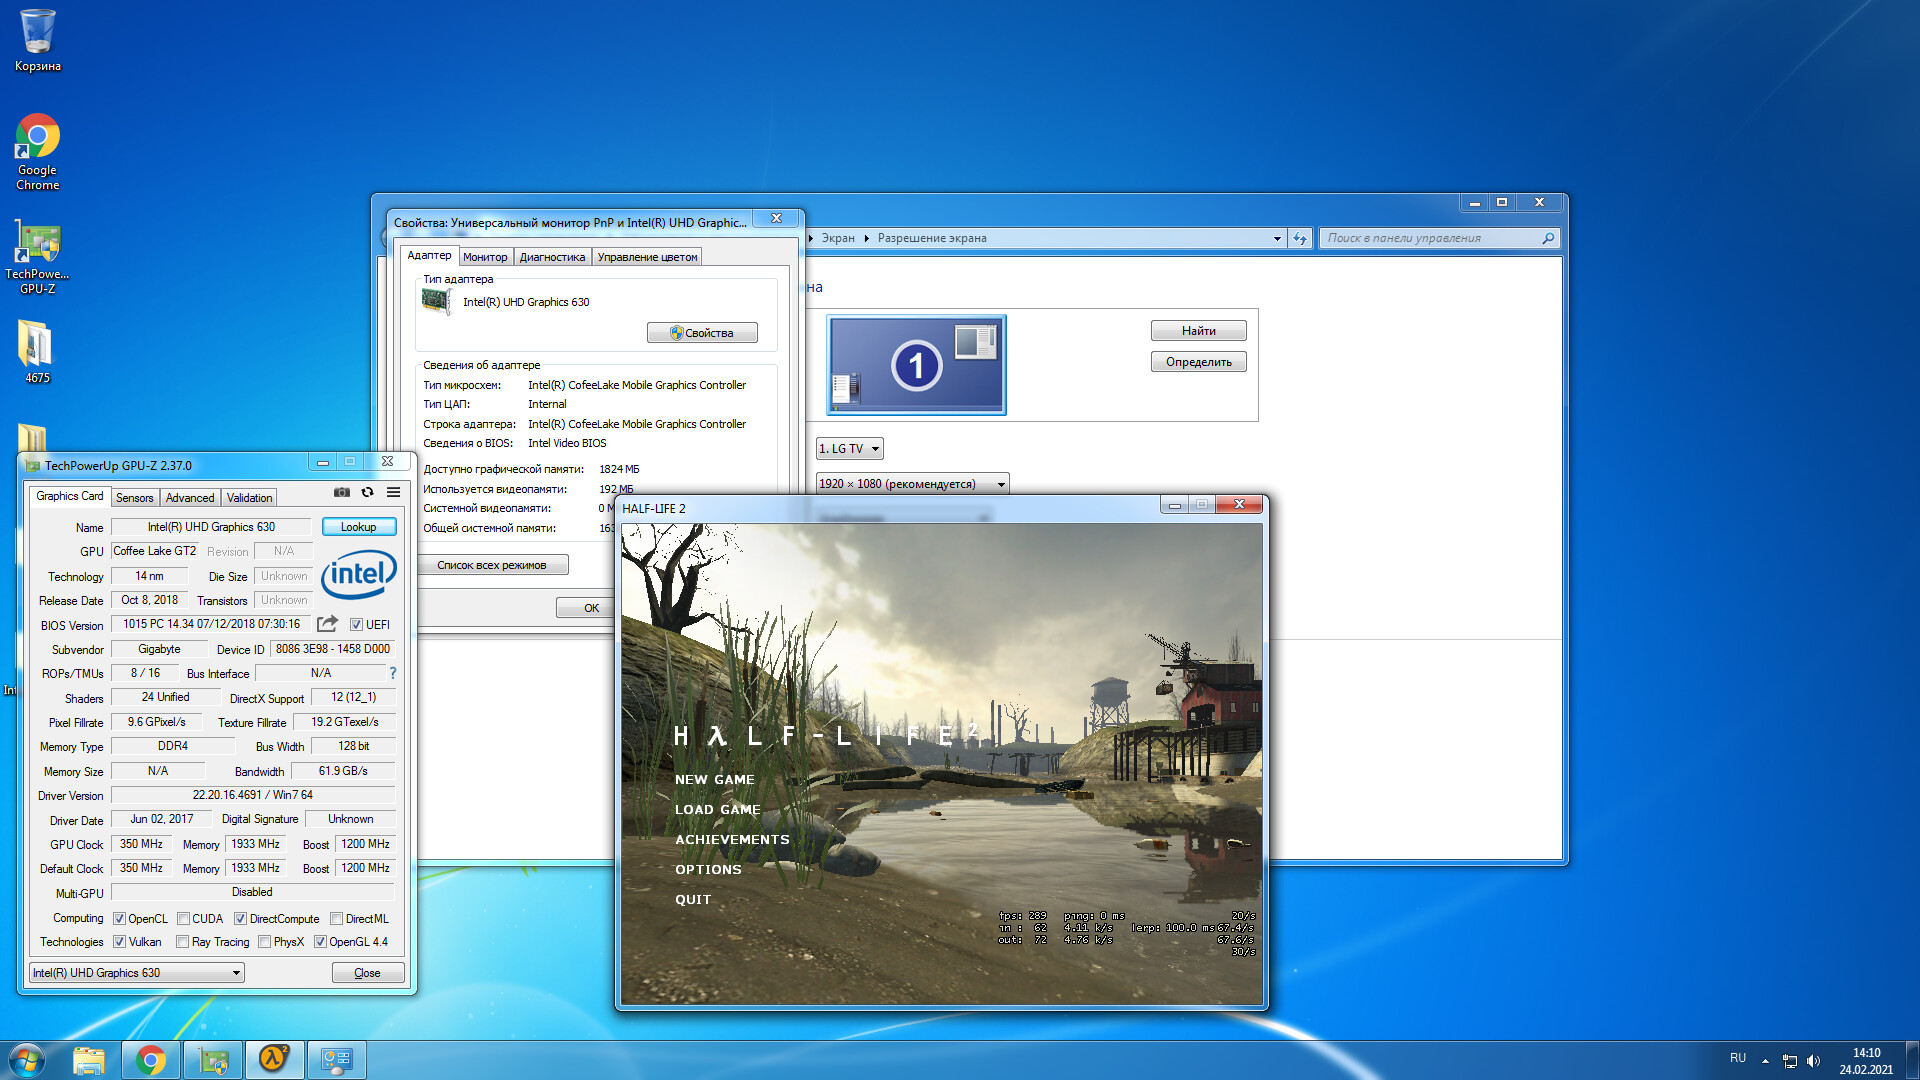Show hidden tray icons arrow
The height and width of the screenshot is (1080, 1920).
click(1765, 1061)
